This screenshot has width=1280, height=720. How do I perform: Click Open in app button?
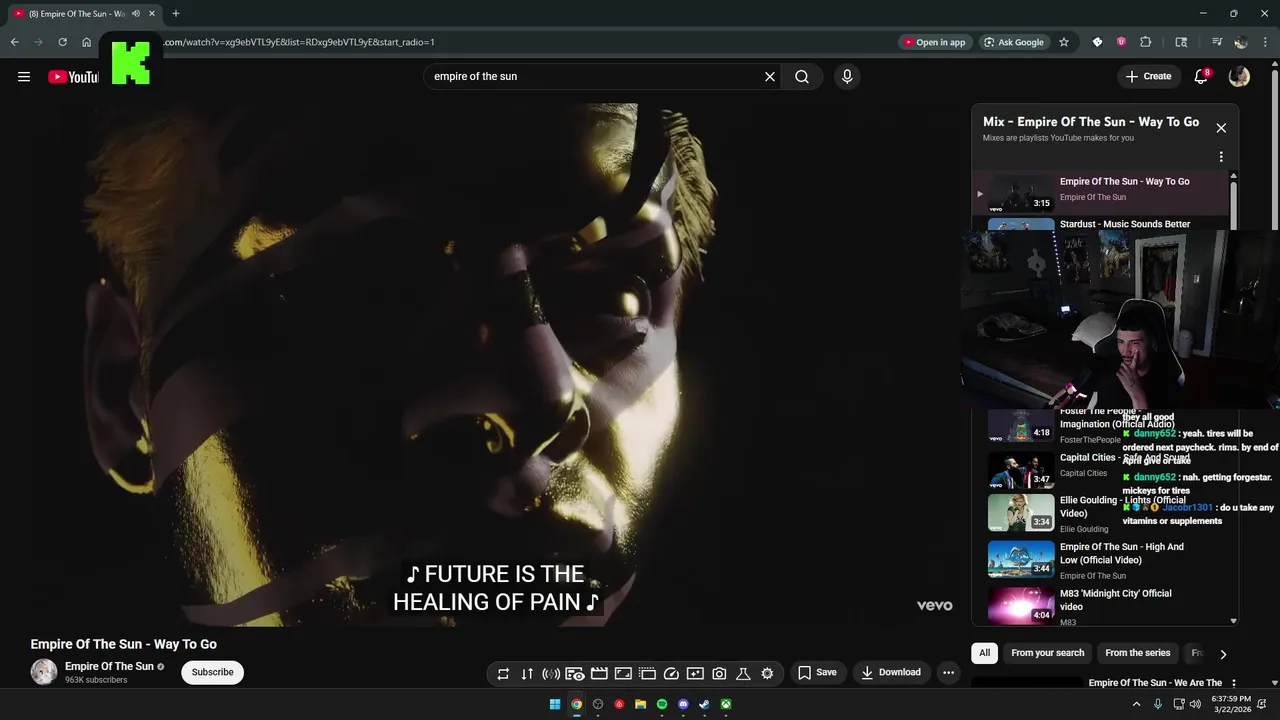coord(934,42)
